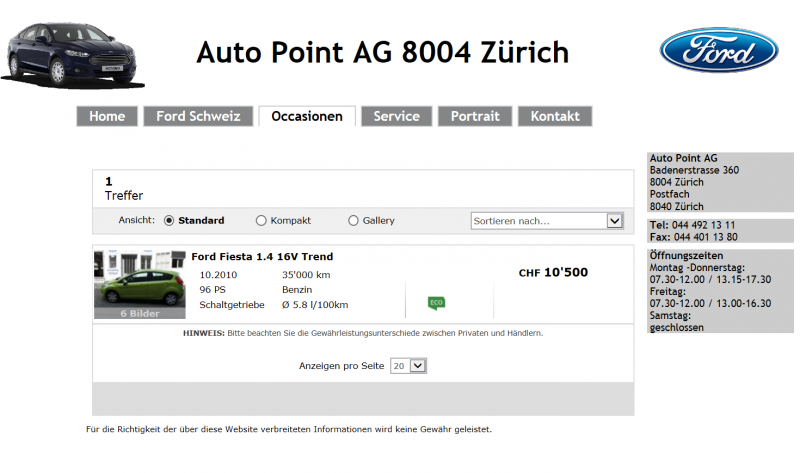This screenshot has width=800, height=473.
Task: Click the telephone number 044 492 13 11
Action: tap(704, 225)
